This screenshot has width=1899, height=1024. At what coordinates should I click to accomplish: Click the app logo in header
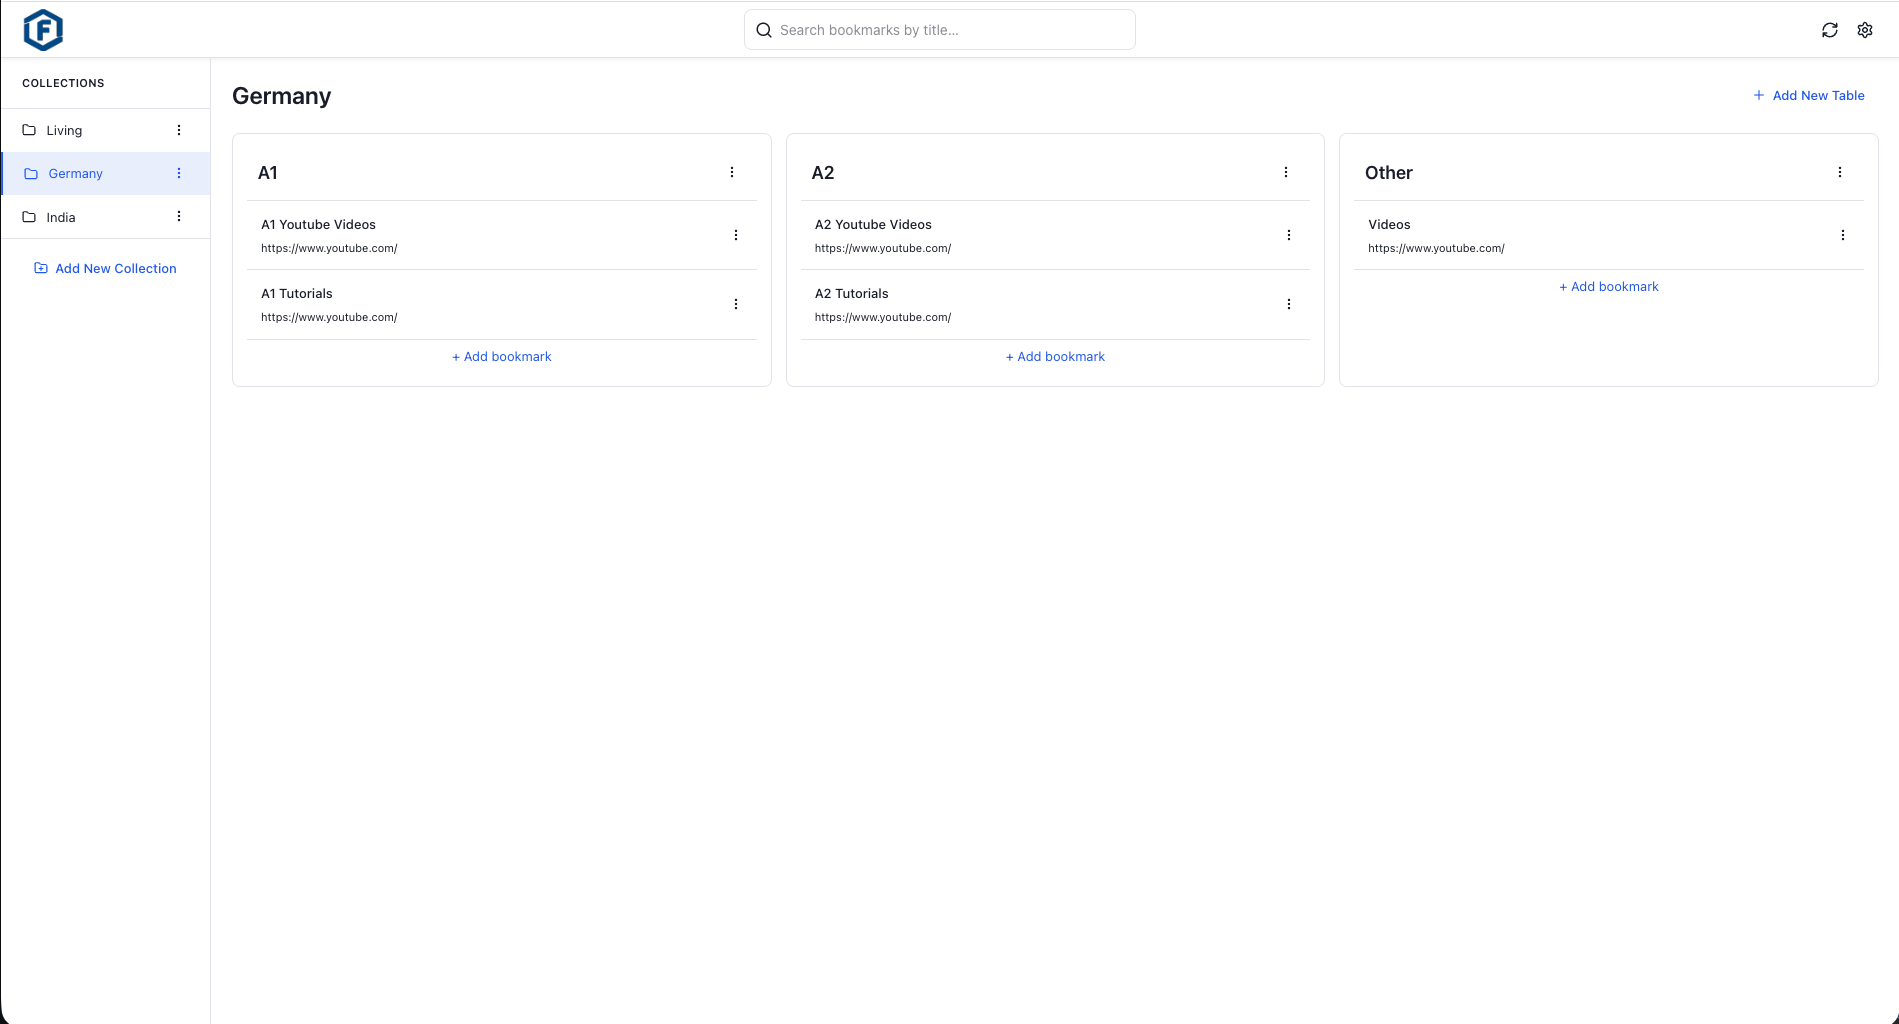tap(43, 30)
